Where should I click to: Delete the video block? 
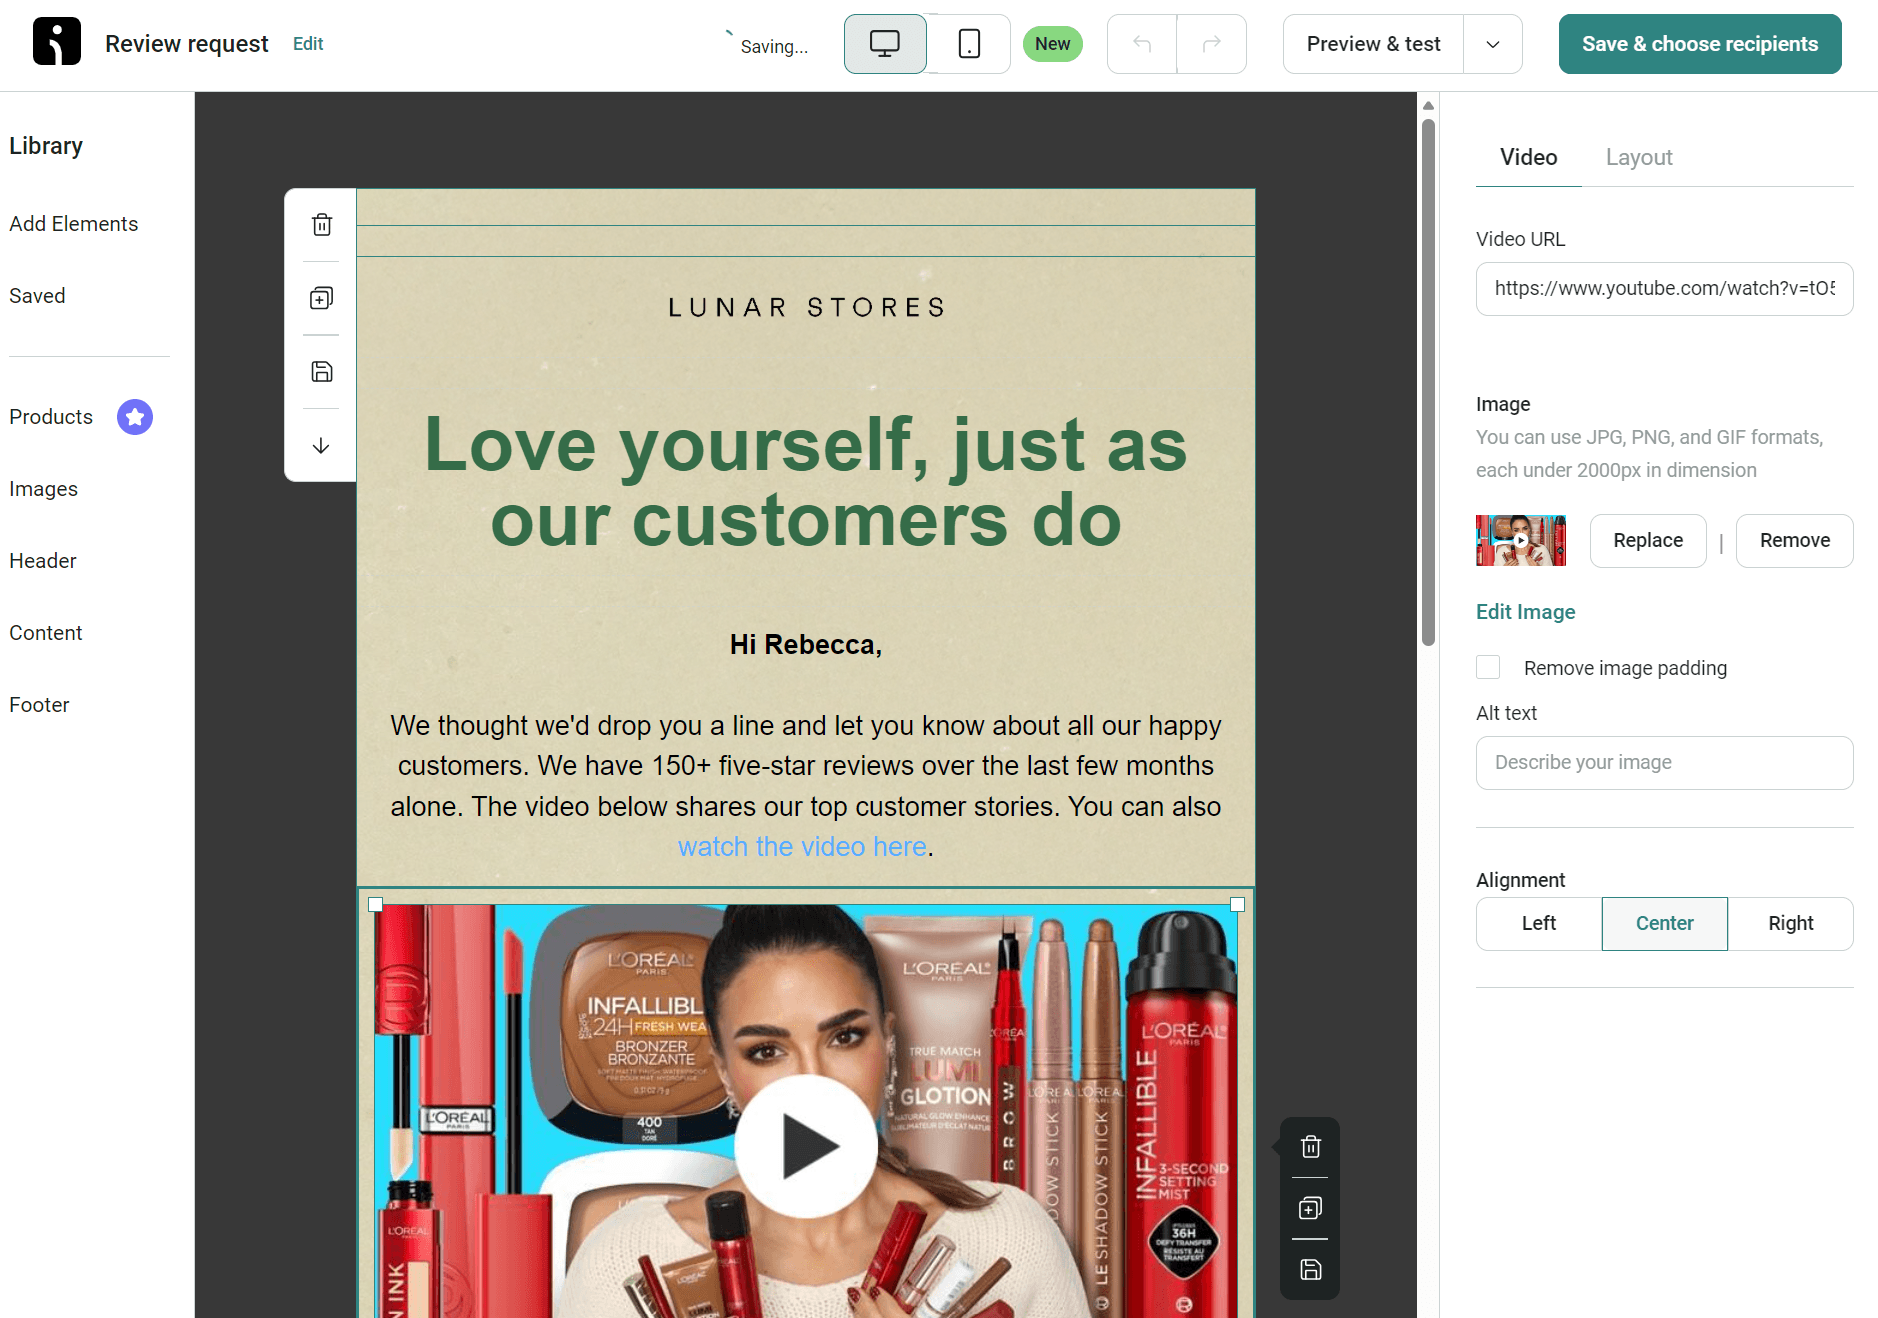click(1310, 1147)
